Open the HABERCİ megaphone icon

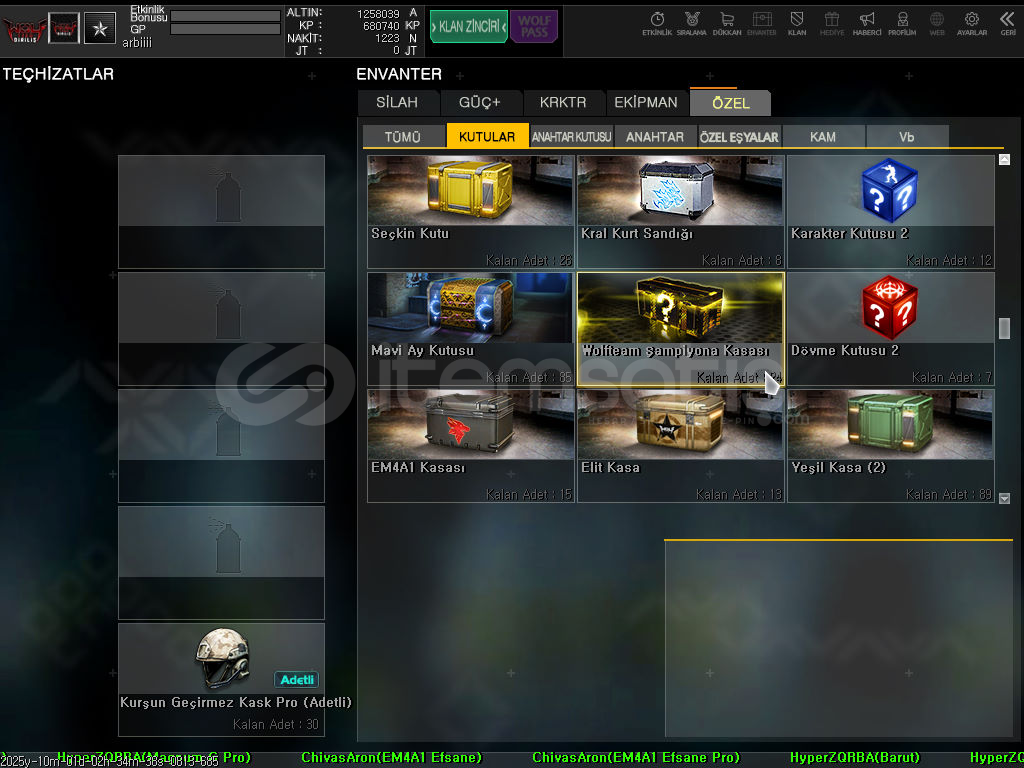[867, 24]
